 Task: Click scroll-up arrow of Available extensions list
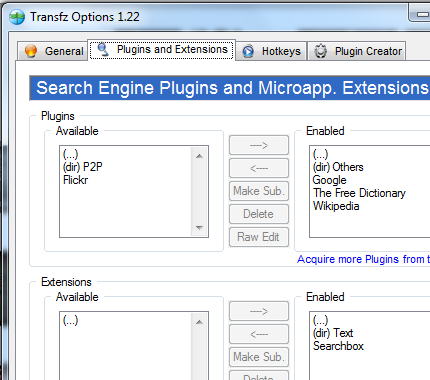tap(199, 322)
